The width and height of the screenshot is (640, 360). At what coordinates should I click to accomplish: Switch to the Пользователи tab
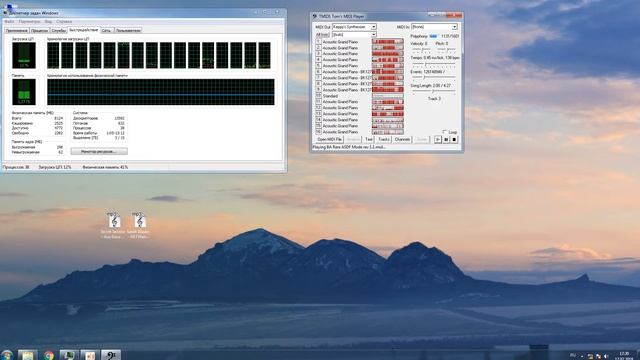[128, 31]
